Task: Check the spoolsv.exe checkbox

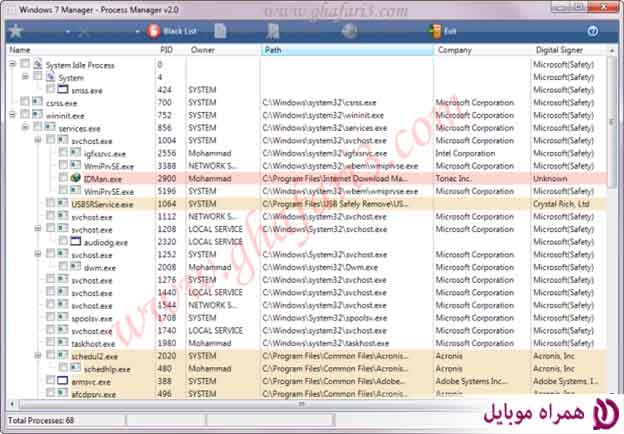Action: [x=50, y=317]
